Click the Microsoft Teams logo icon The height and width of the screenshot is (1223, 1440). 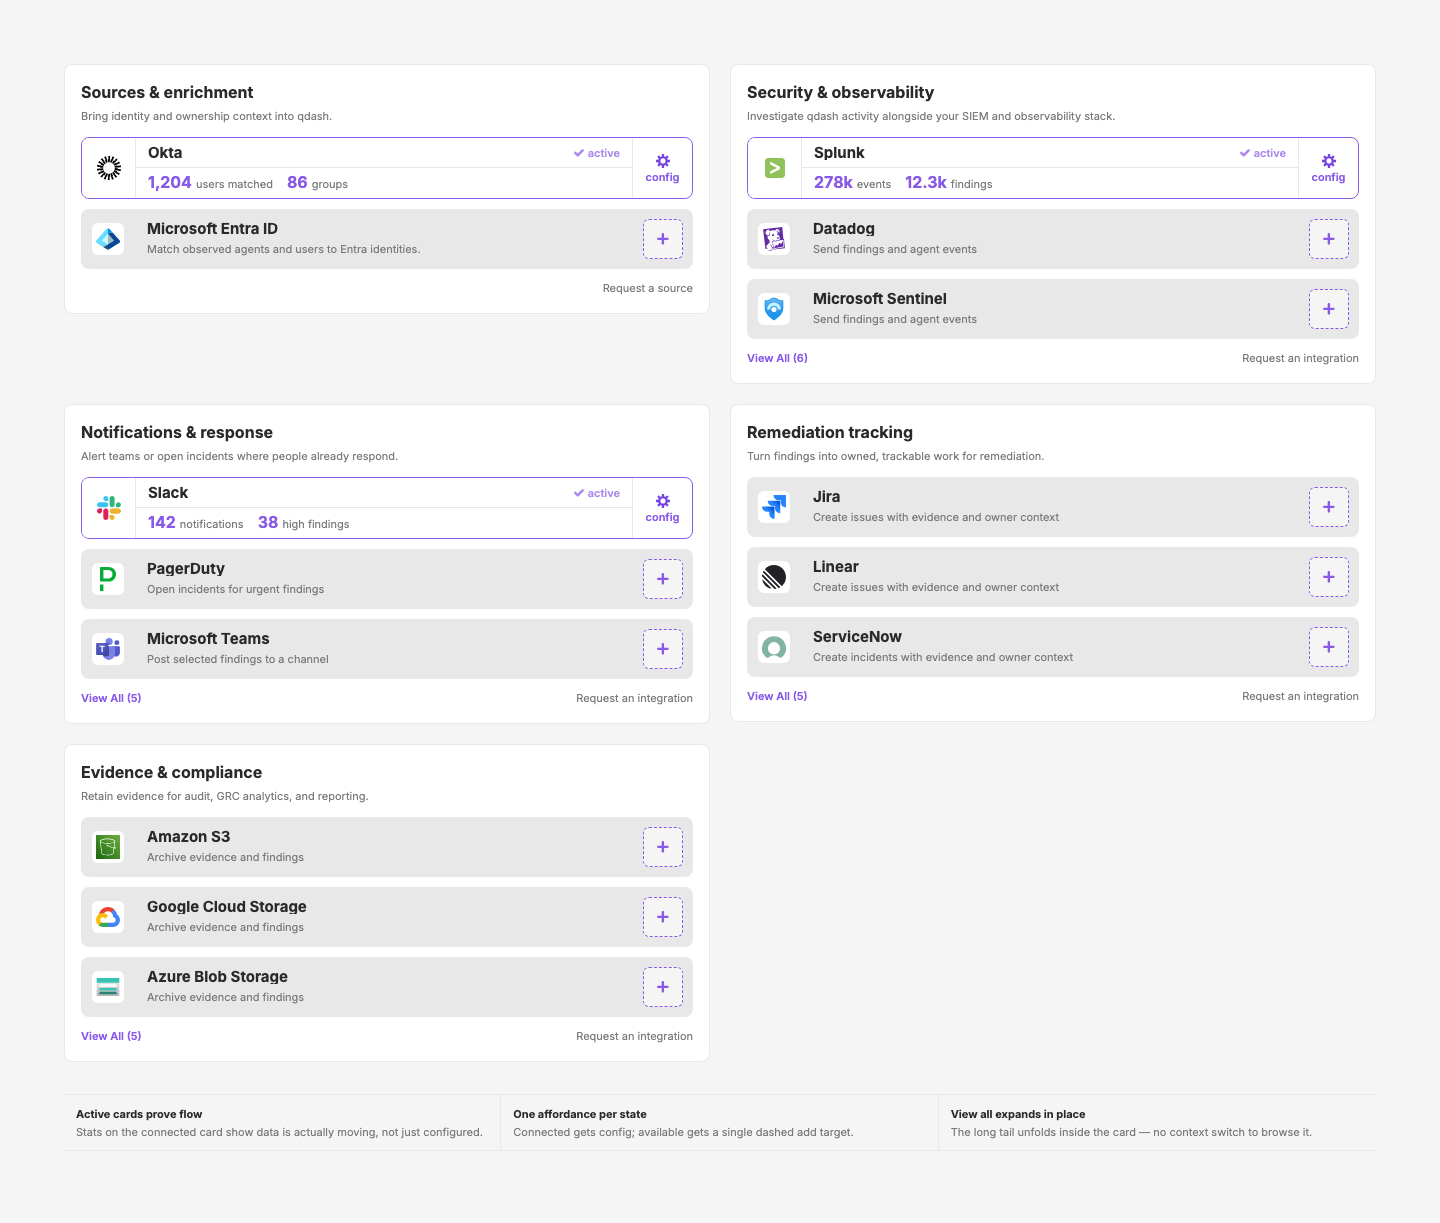coord(108,649)
